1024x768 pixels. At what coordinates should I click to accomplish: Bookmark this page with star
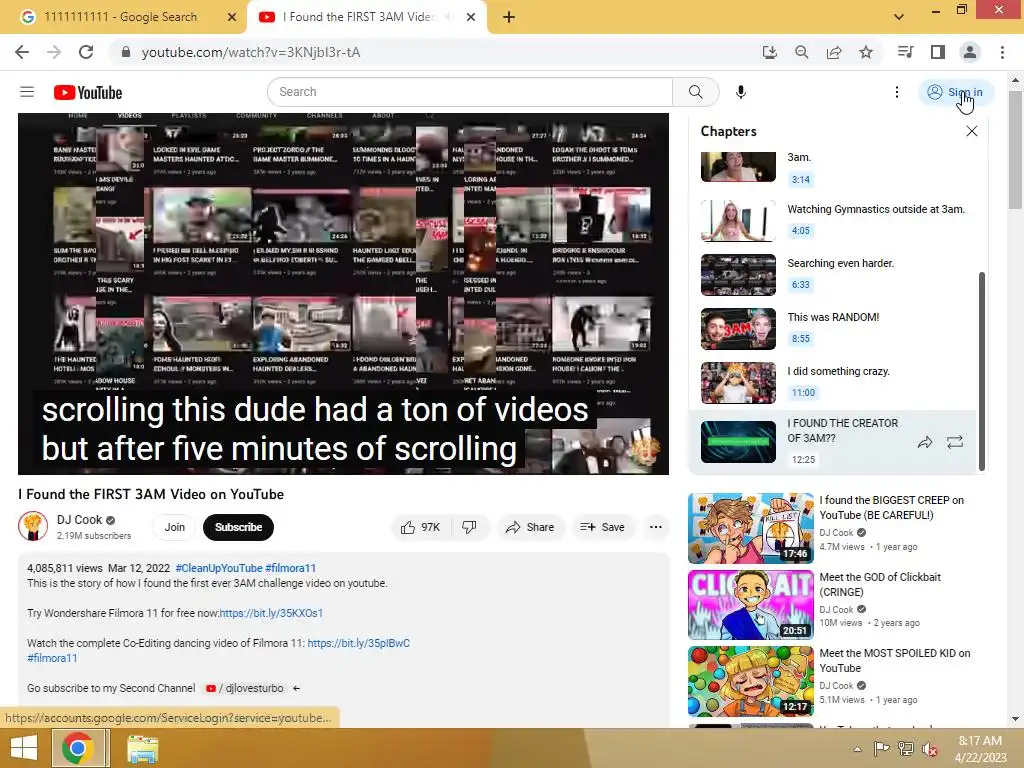pyautogui.click(x=866, y=52)
